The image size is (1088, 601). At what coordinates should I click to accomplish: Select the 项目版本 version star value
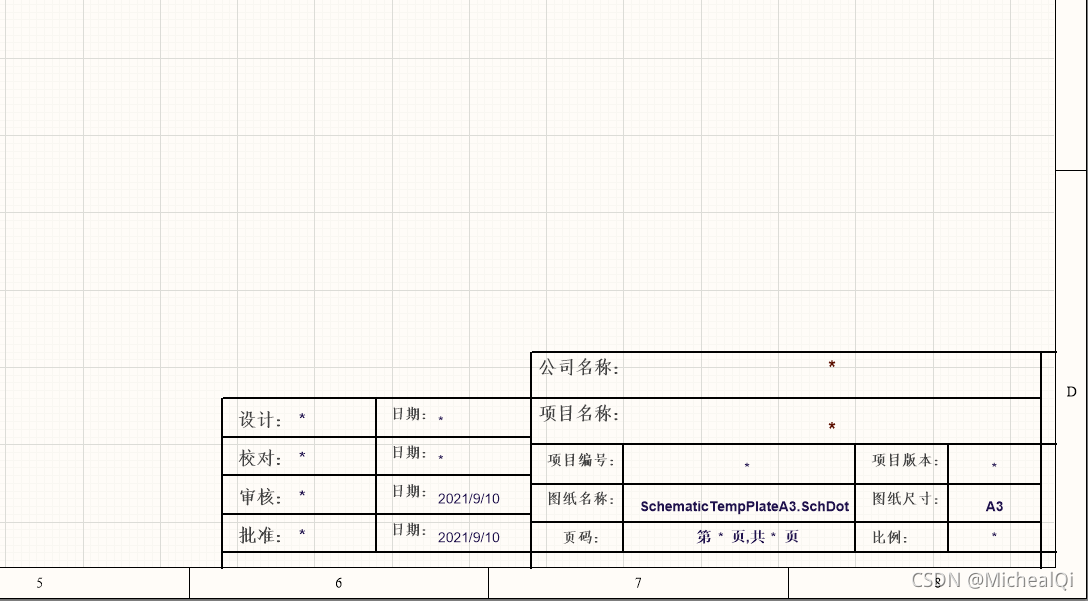coord(993,466)
